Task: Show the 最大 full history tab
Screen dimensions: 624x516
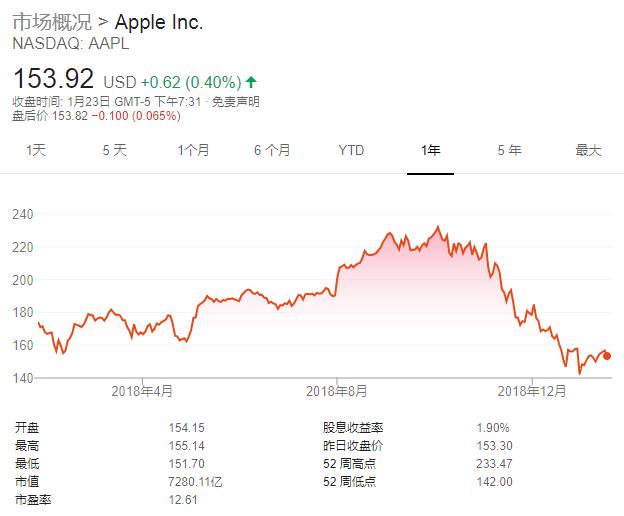Action: [x=588, y=150]
